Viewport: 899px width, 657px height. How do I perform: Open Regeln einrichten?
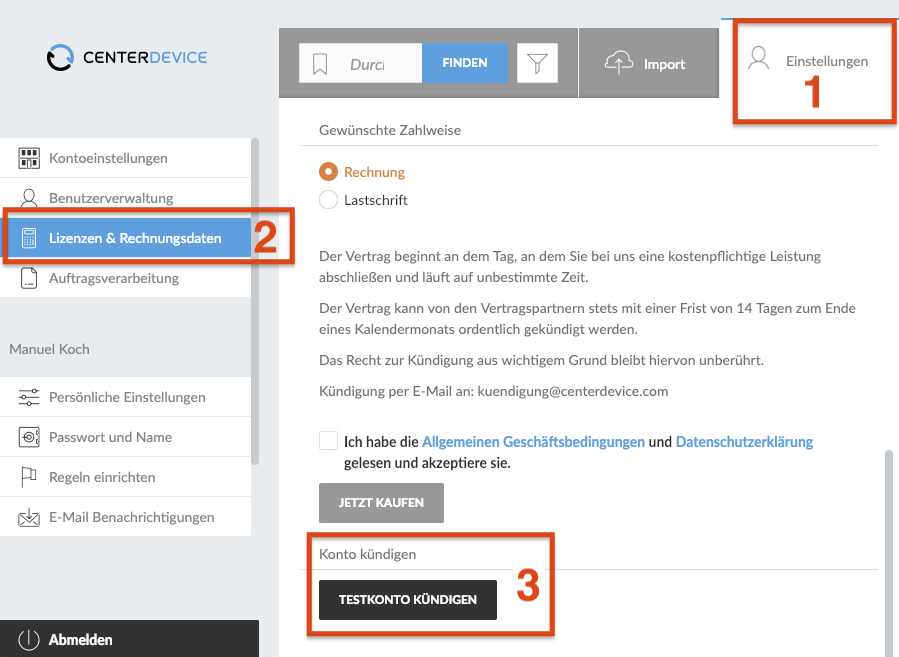click(126, 477)
